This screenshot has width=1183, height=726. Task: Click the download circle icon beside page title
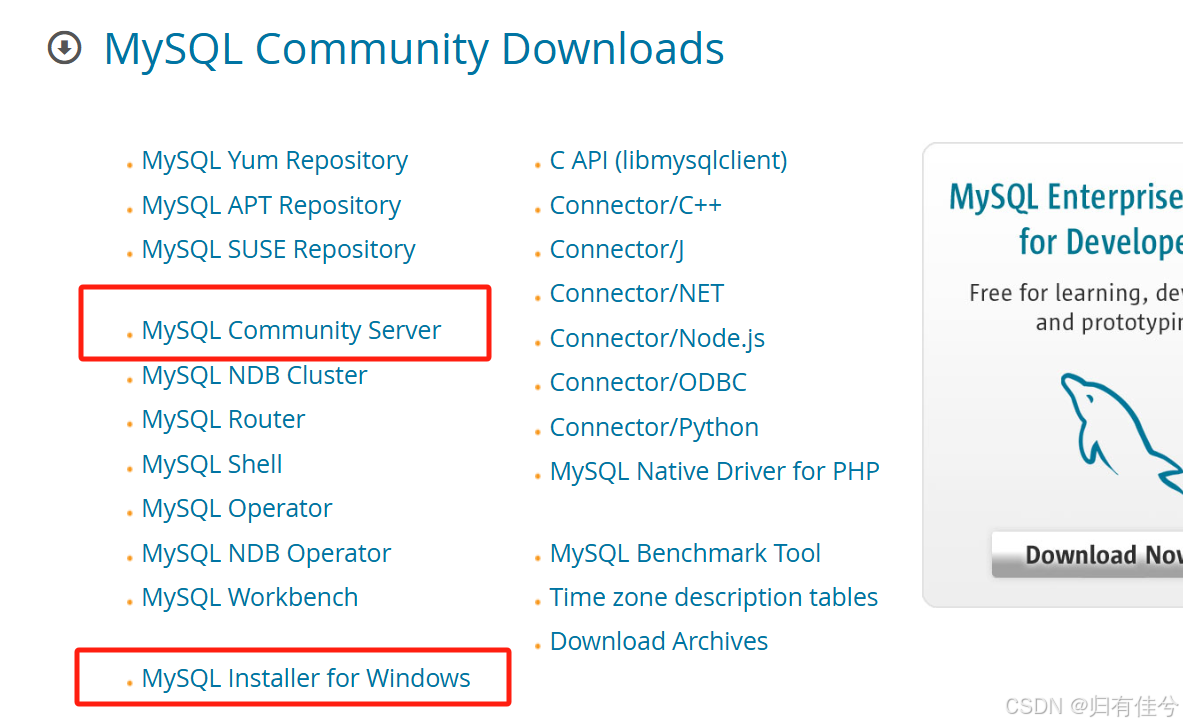pyautogui.click(x=64, y=48)
